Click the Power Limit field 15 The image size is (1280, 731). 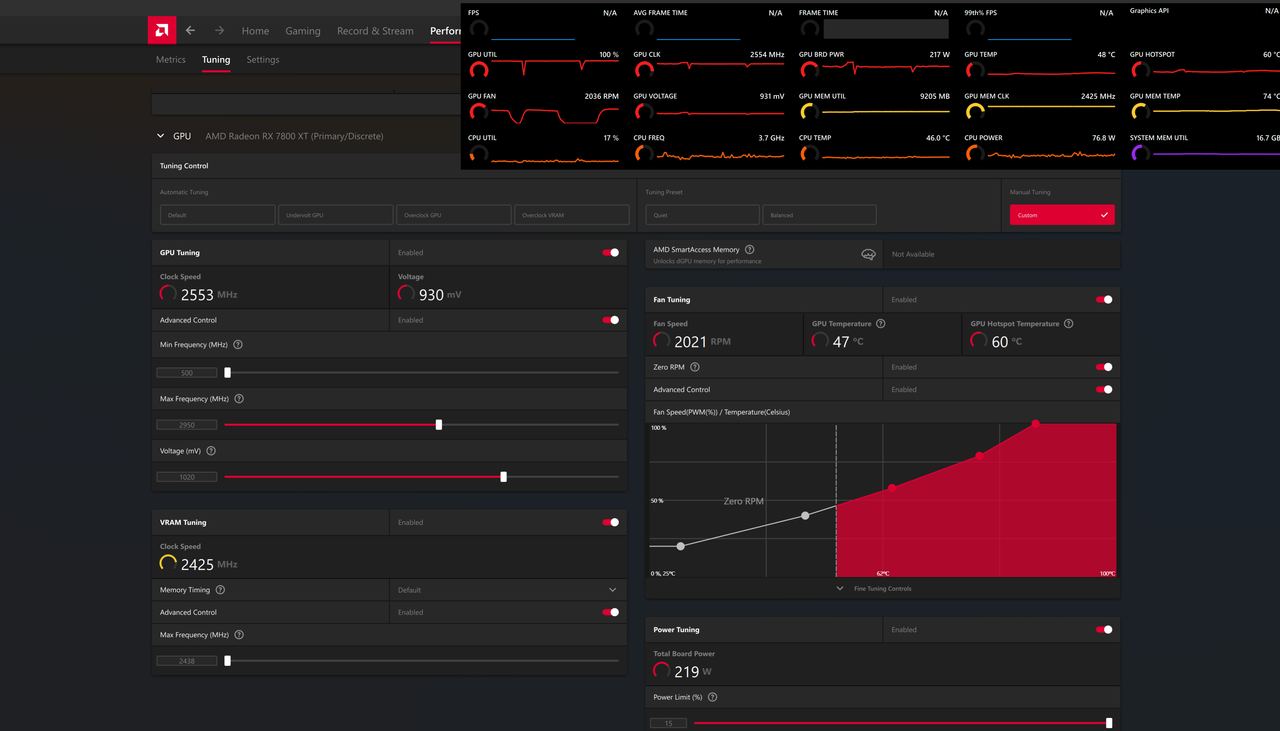coord(668,723)
